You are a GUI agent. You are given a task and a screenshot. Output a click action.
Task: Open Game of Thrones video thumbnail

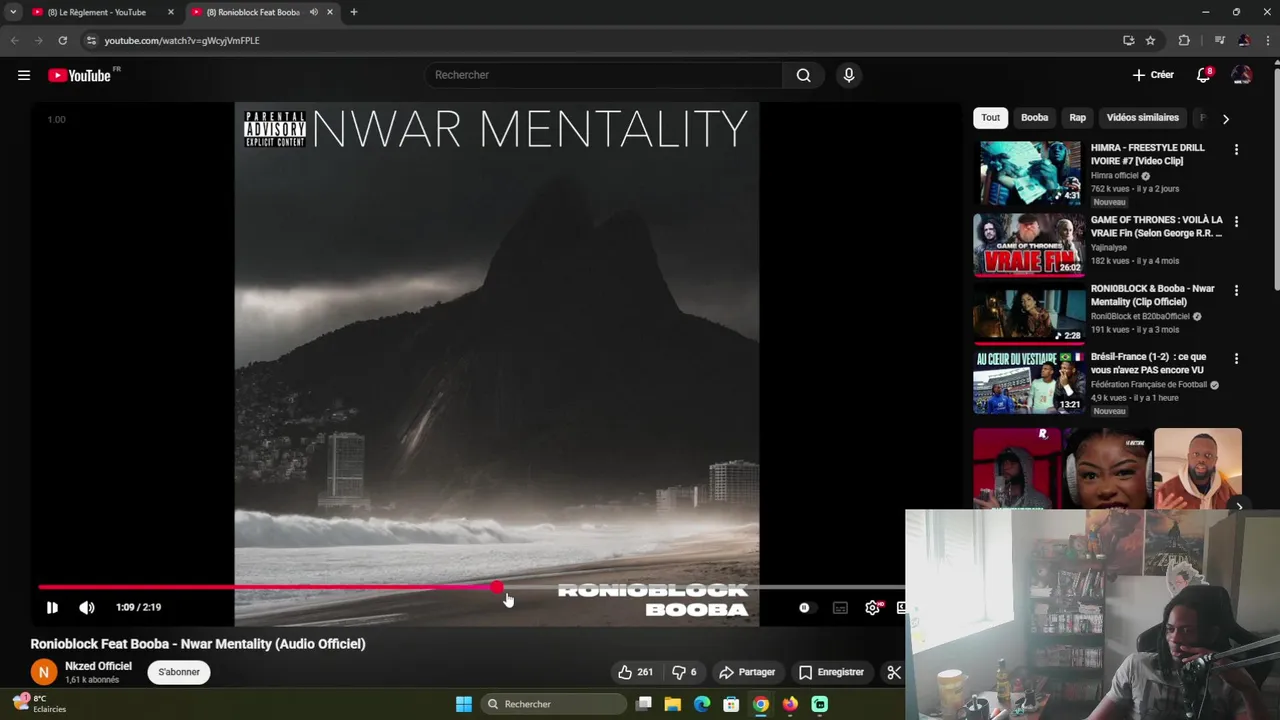tap(1029, 245)
